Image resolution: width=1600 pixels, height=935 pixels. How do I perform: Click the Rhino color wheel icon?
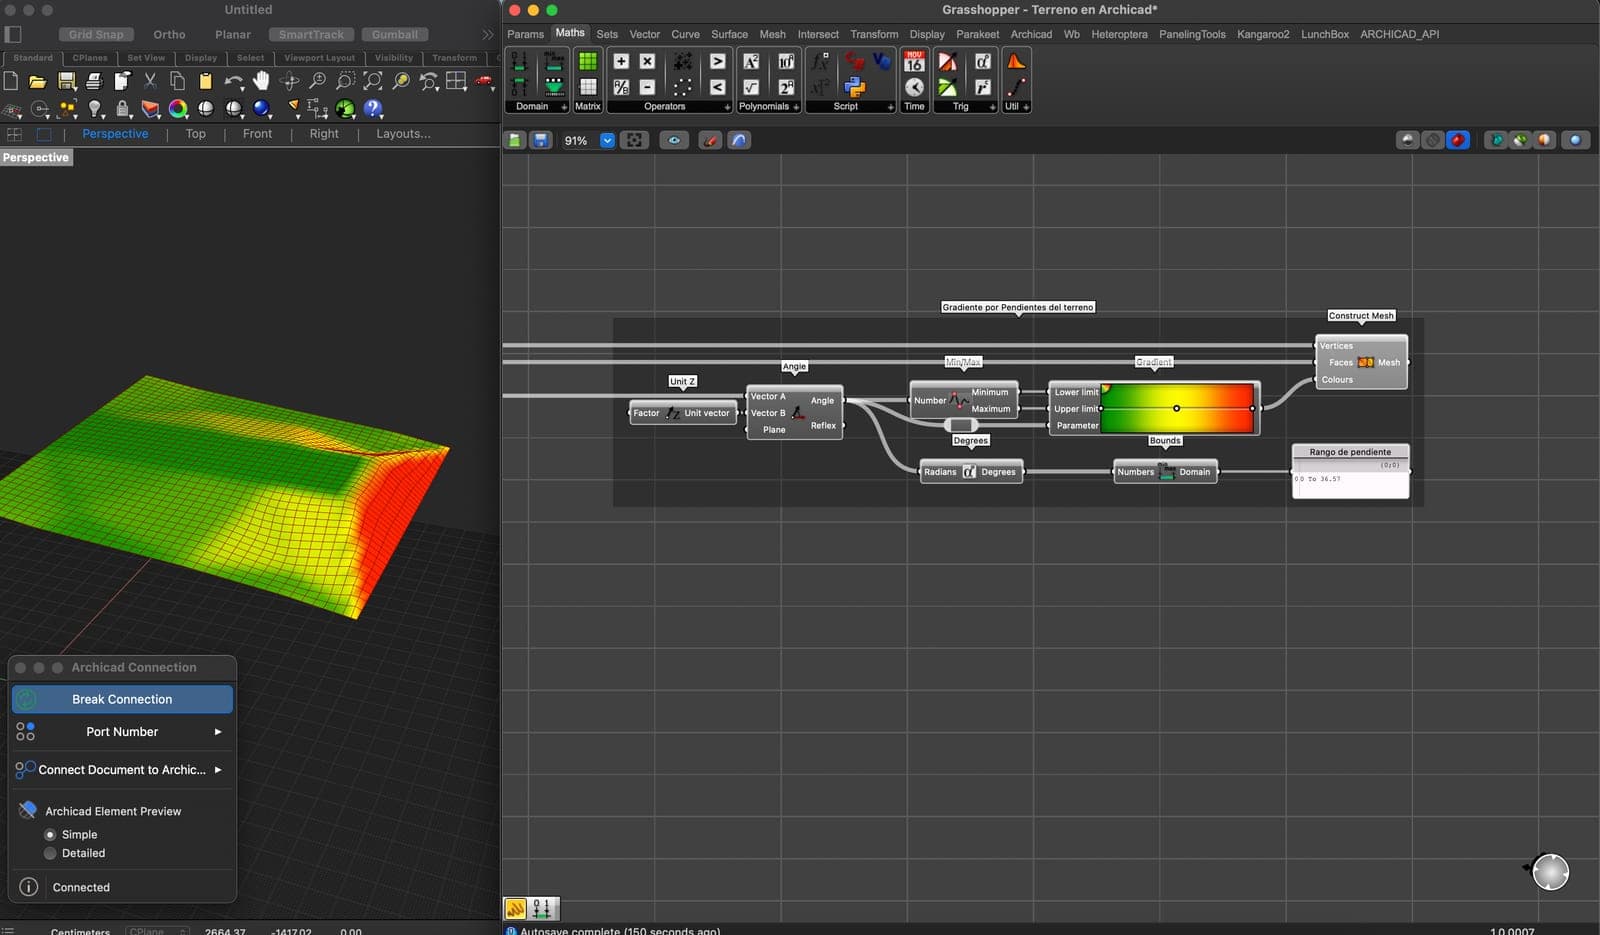click(178, 108)
